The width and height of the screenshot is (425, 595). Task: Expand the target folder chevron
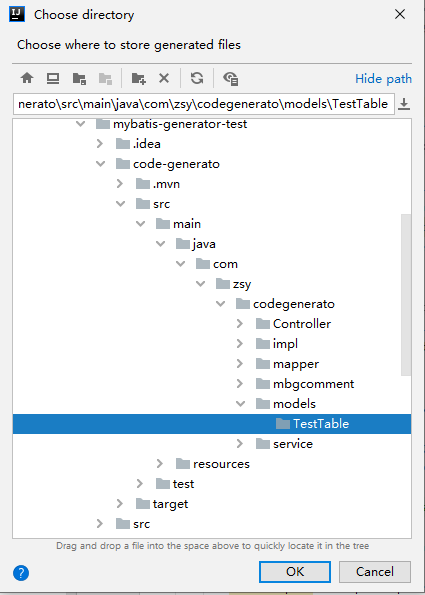pos(120,504)
